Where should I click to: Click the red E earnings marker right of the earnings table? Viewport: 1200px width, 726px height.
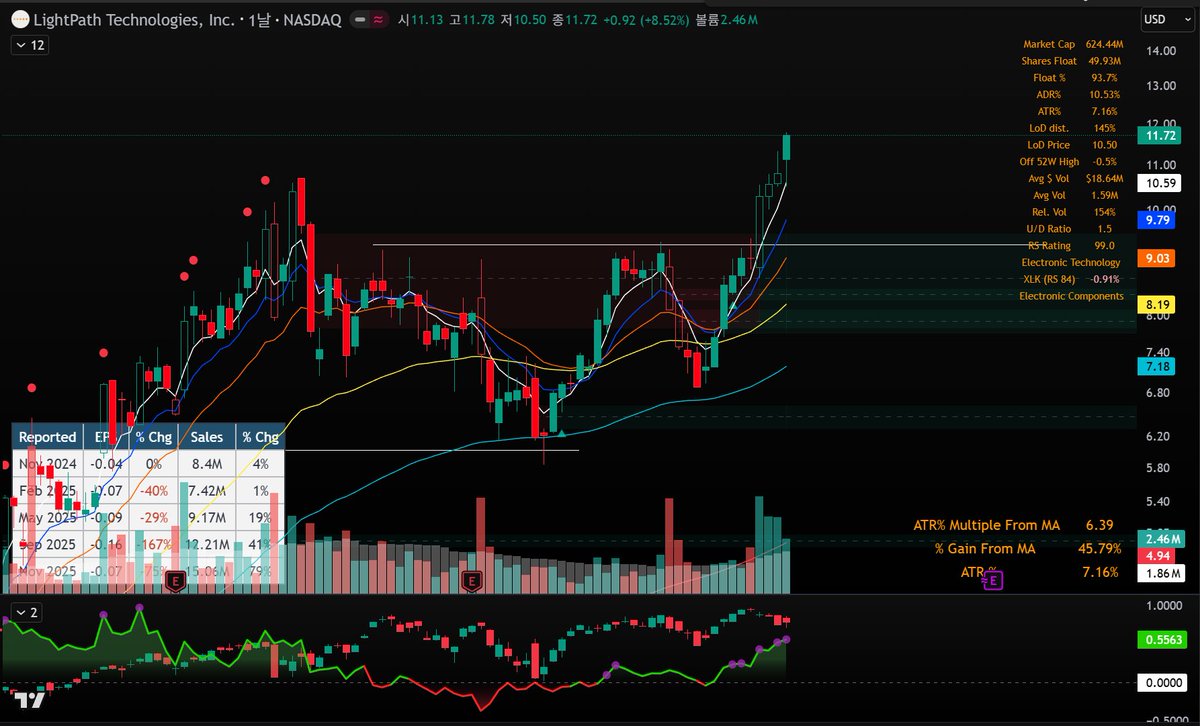point(472,579)
